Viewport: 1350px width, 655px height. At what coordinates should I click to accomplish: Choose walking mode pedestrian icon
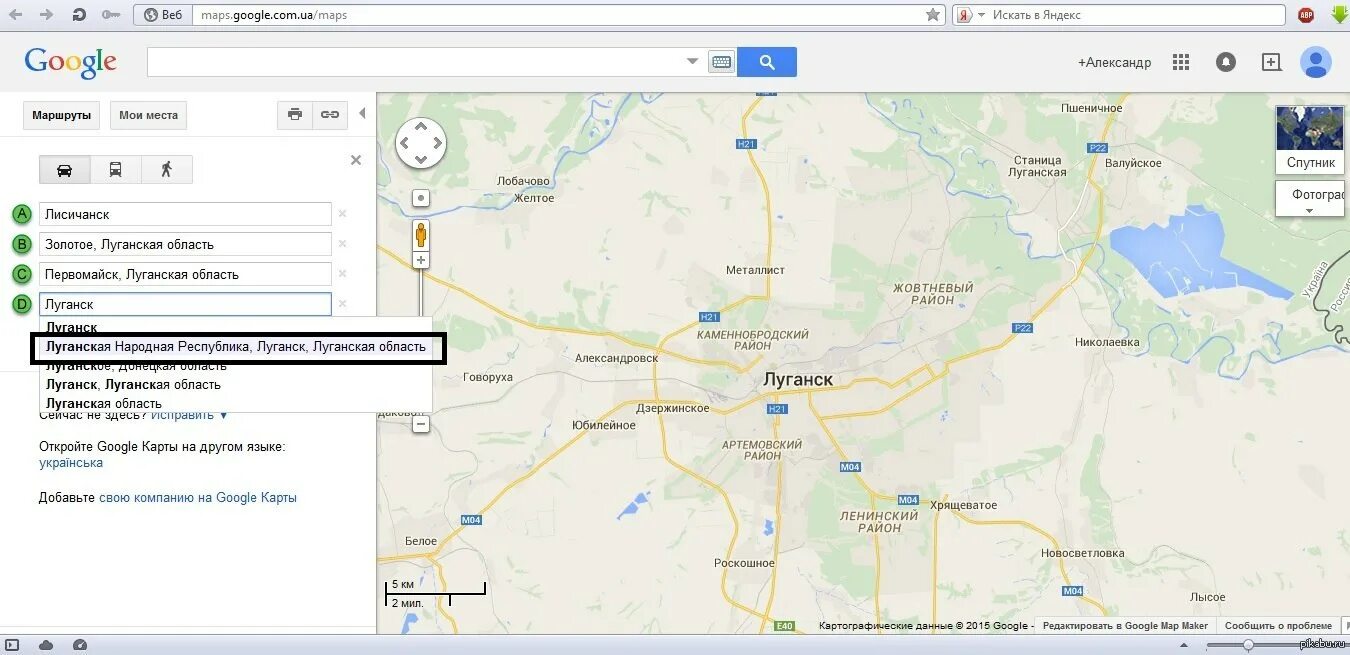click(x=167, y=170)
